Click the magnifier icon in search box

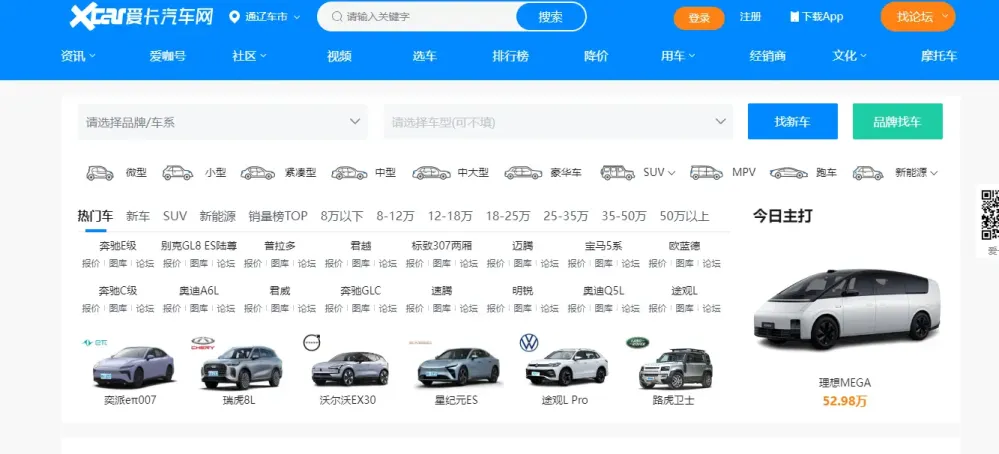(x=337, y=17)
